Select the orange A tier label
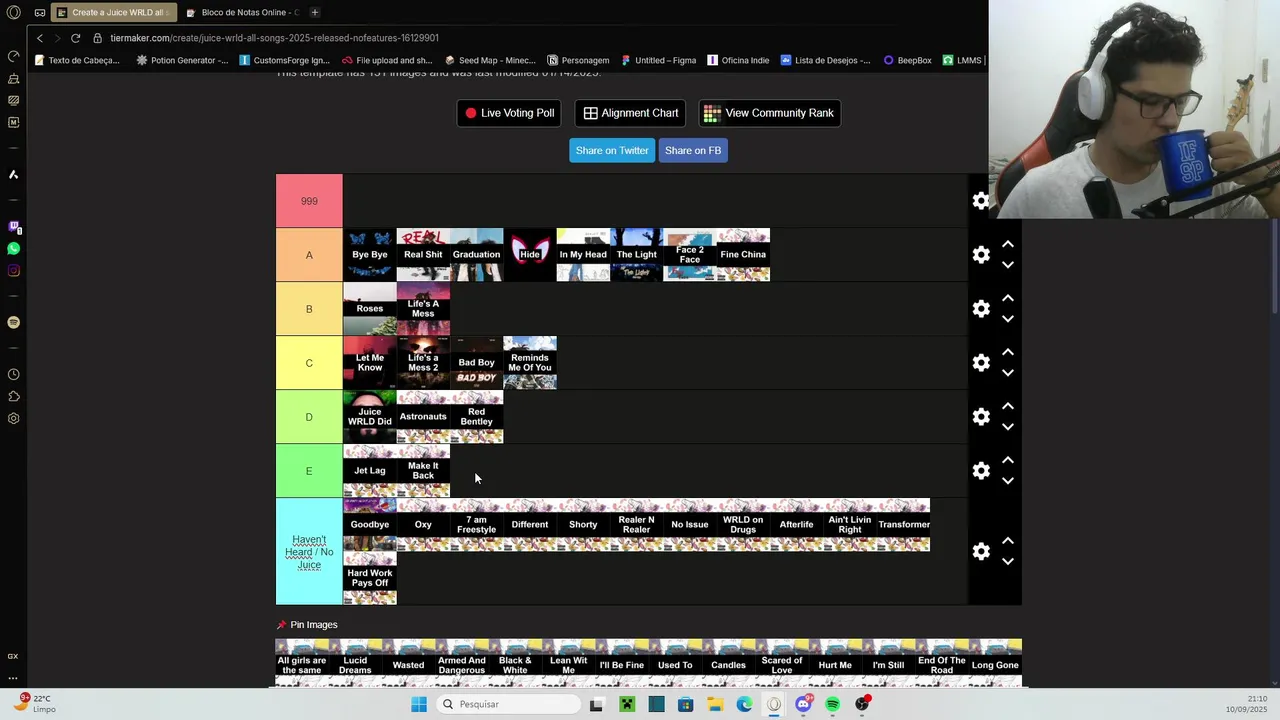Screen dimensions: 1280x720 (x=309, y=255)
